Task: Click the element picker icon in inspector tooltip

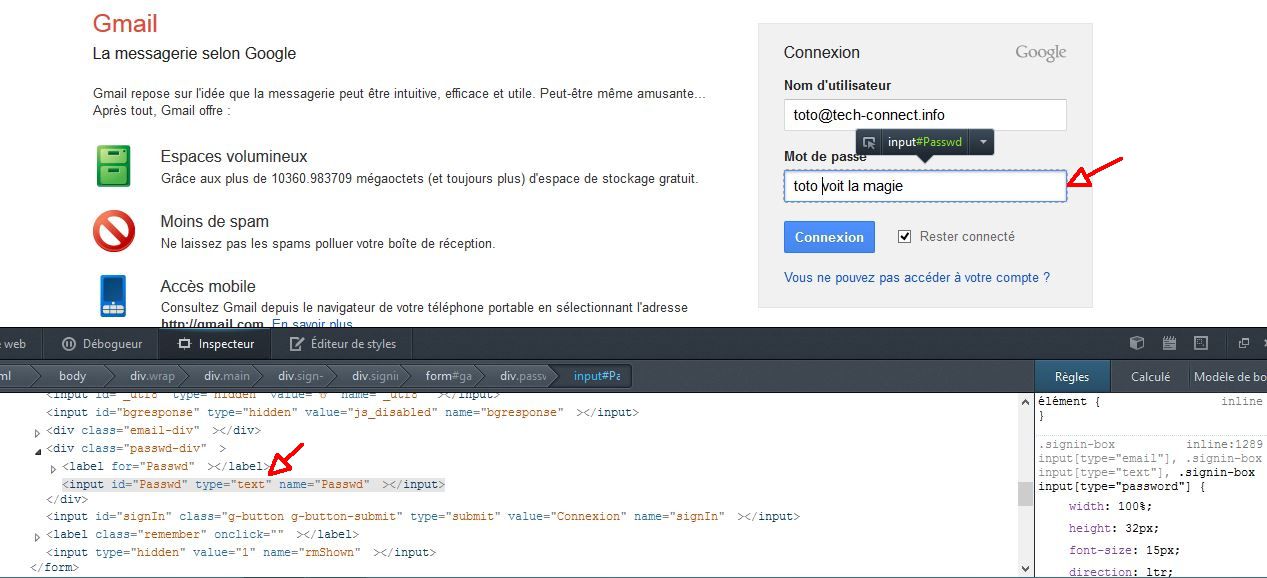Action: tap(869, 143)
